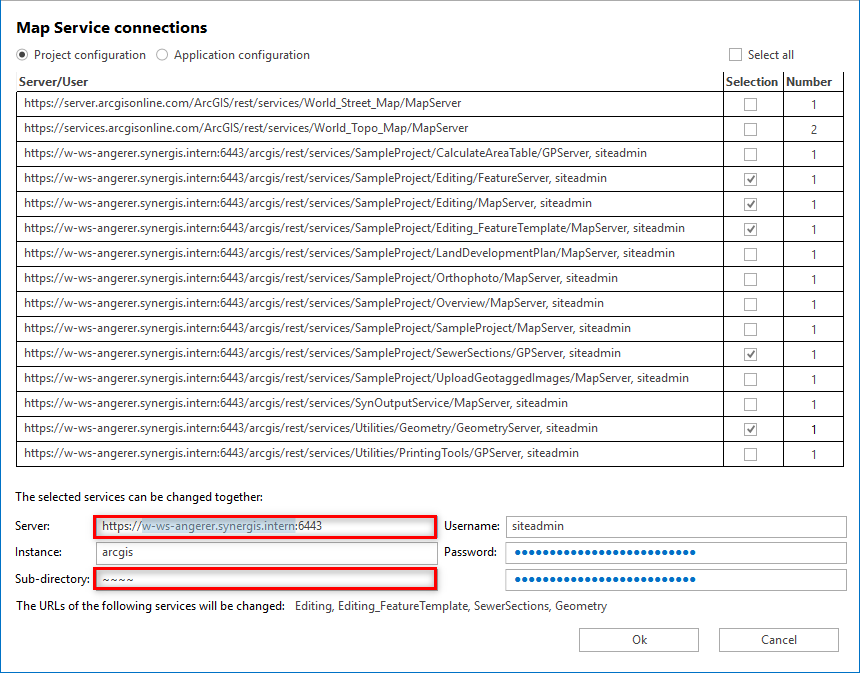Screen dimensions: 860x673
Task: Select the "Project configuration" radio button
Action: pyautogui.click(x=21, y=55)
